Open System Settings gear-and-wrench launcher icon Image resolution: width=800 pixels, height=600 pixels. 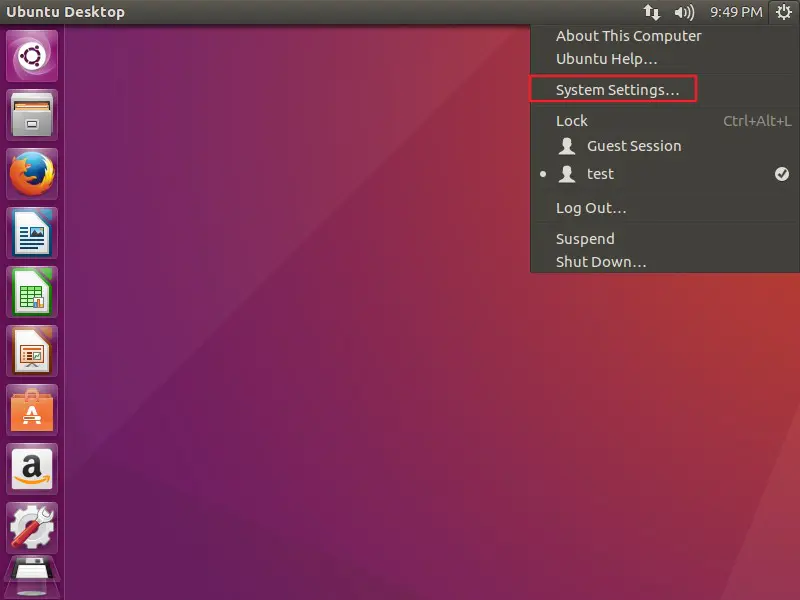point(32,528)
